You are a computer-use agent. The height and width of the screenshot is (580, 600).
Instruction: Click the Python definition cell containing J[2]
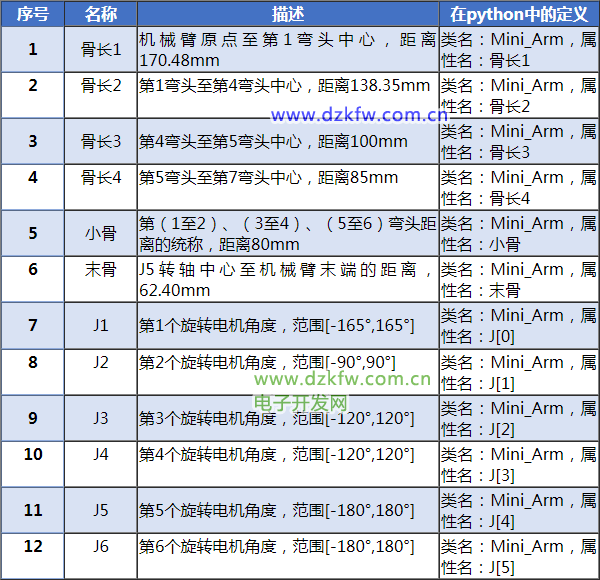tap(517, 418)
